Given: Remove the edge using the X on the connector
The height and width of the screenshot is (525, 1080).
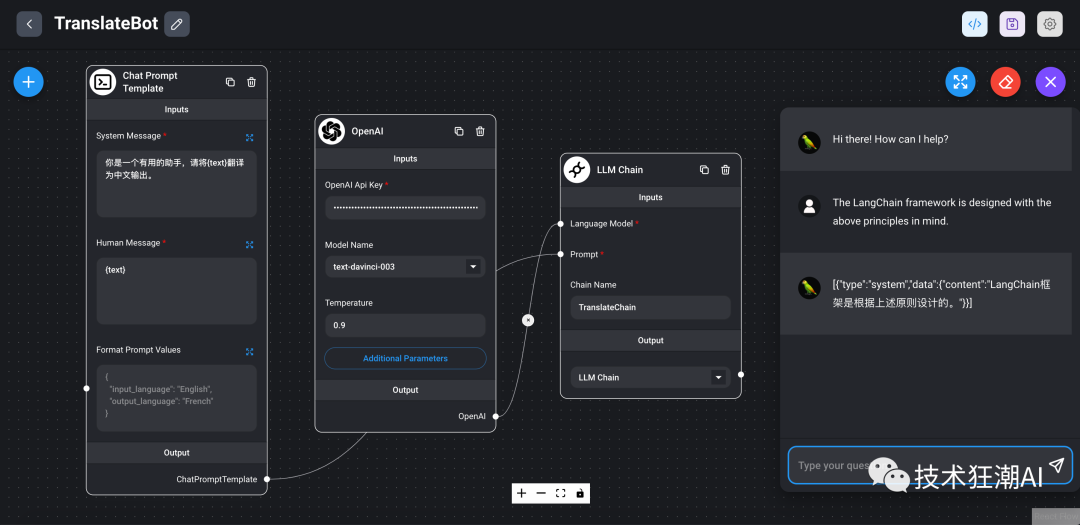Looking at the screenshot, I should click(528, 320).
